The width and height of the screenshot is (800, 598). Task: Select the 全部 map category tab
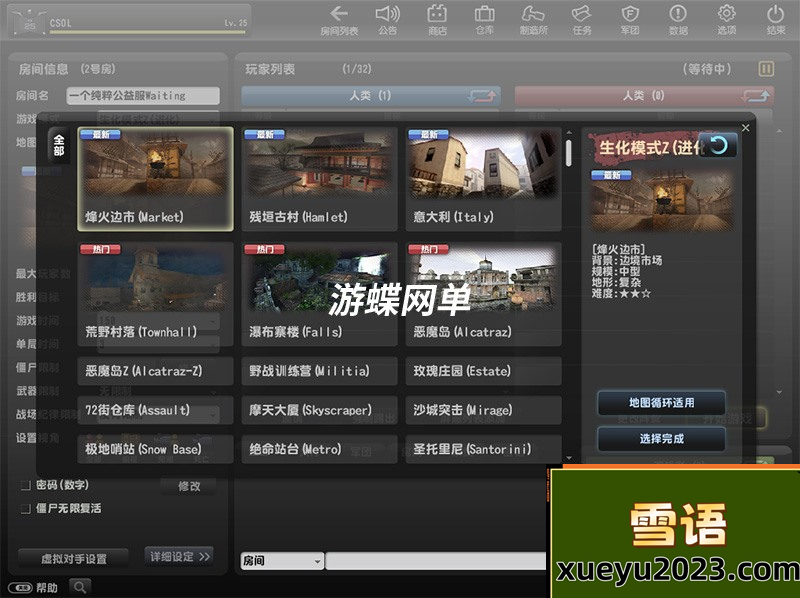tap(58, 146)
